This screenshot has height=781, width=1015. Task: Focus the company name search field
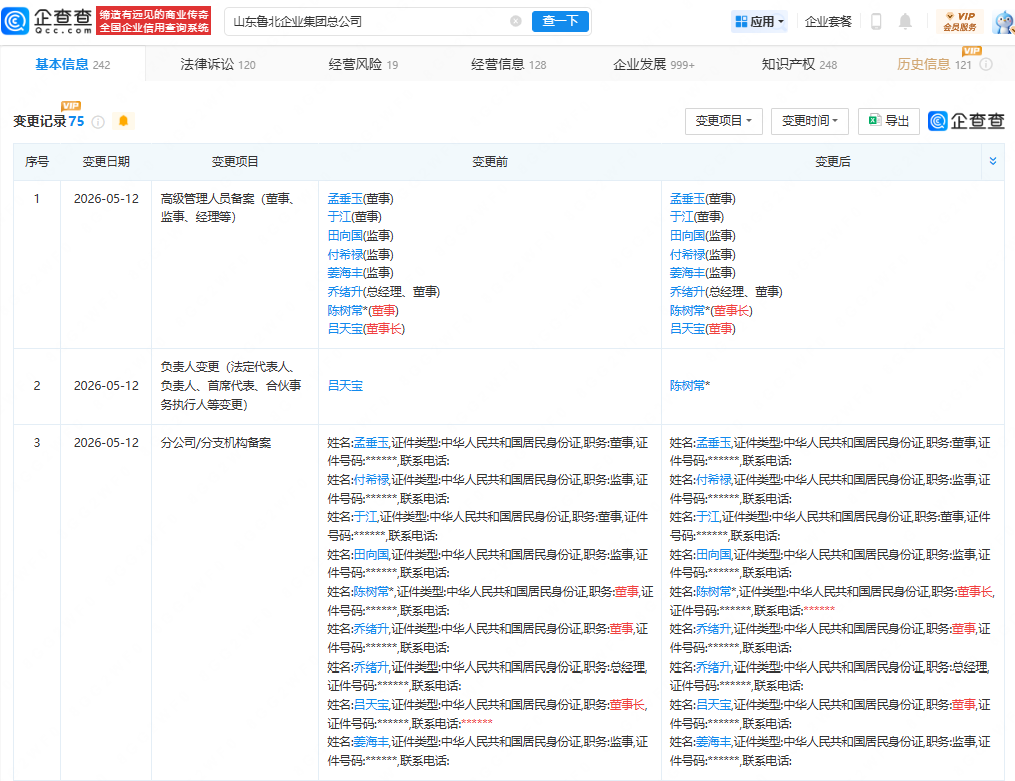(x=369, y=21)
